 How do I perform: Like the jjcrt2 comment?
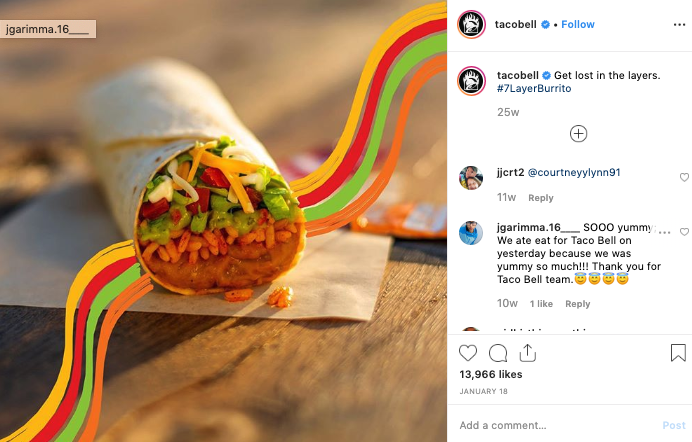click(684, 177)
